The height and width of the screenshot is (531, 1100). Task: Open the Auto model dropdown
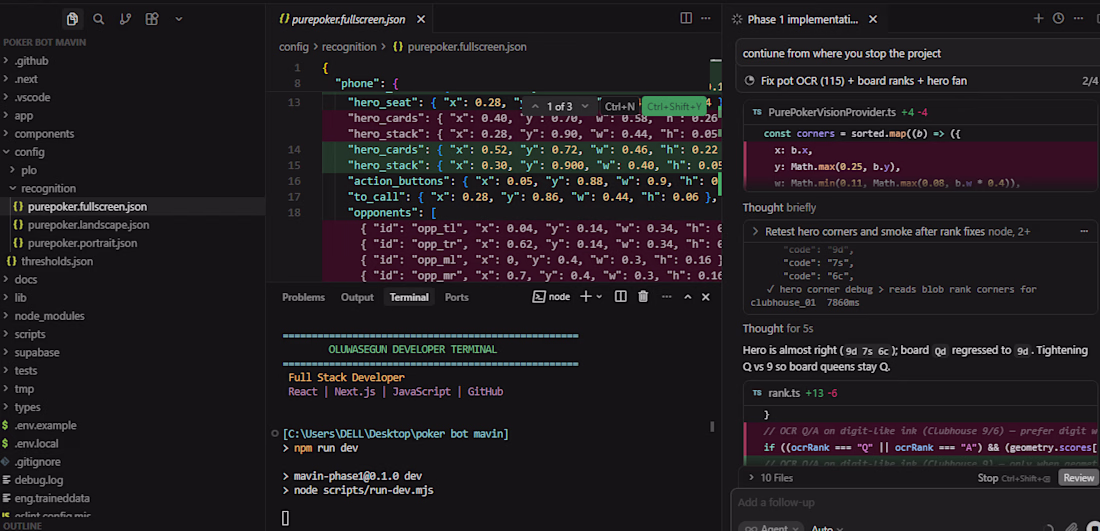tap(828, 527)
